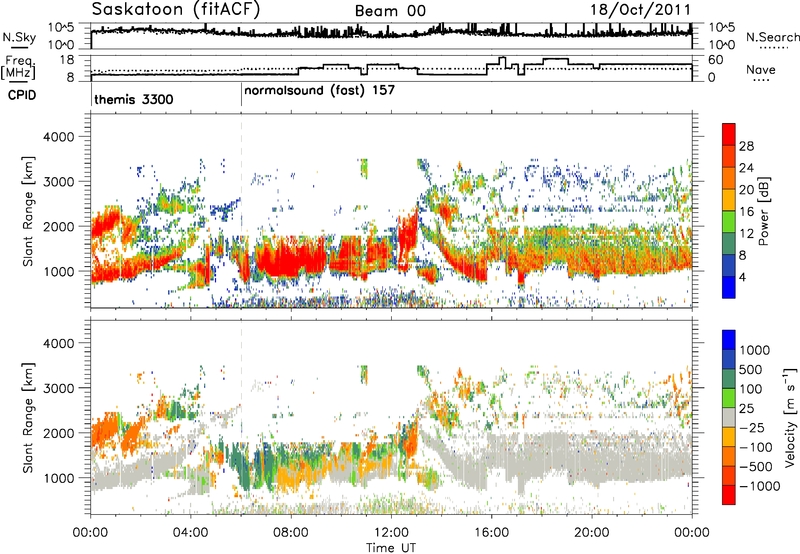
Task: Select the red bottom segment of the Velocity color bar
Action: 729,495
